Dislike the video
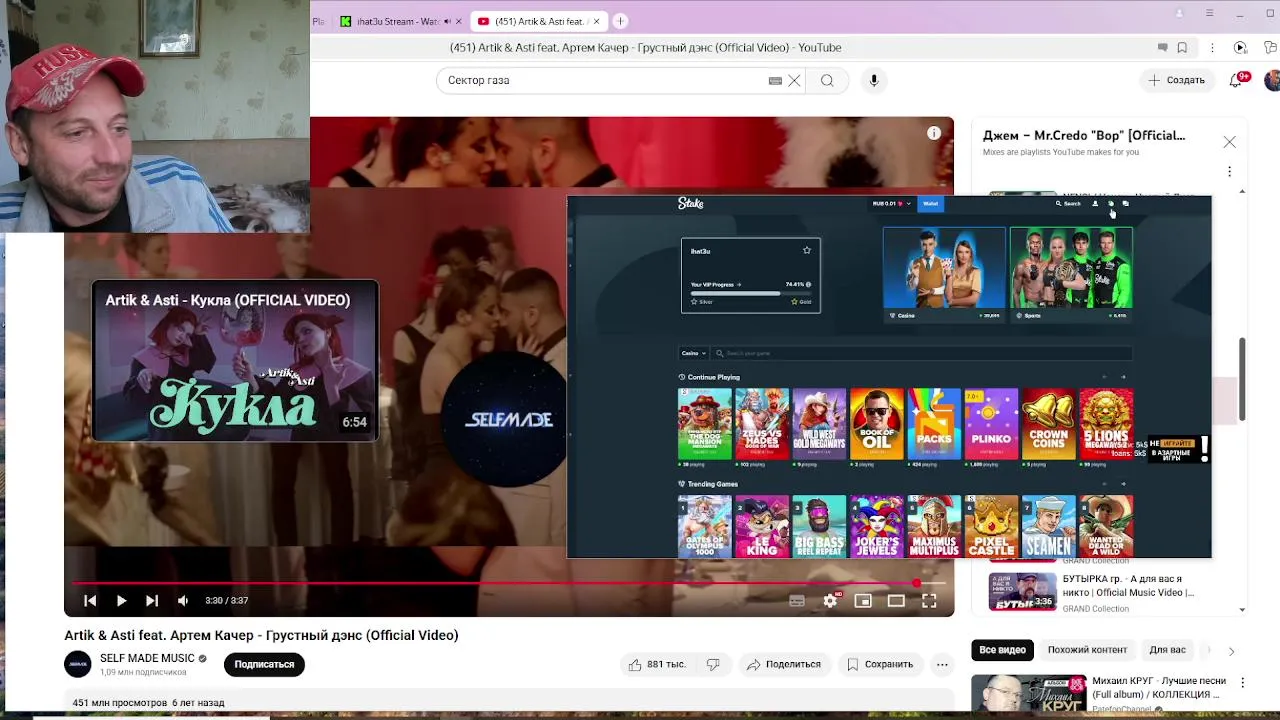The height and width of the screenshot is (720, 1280). [x=713, y=664]
